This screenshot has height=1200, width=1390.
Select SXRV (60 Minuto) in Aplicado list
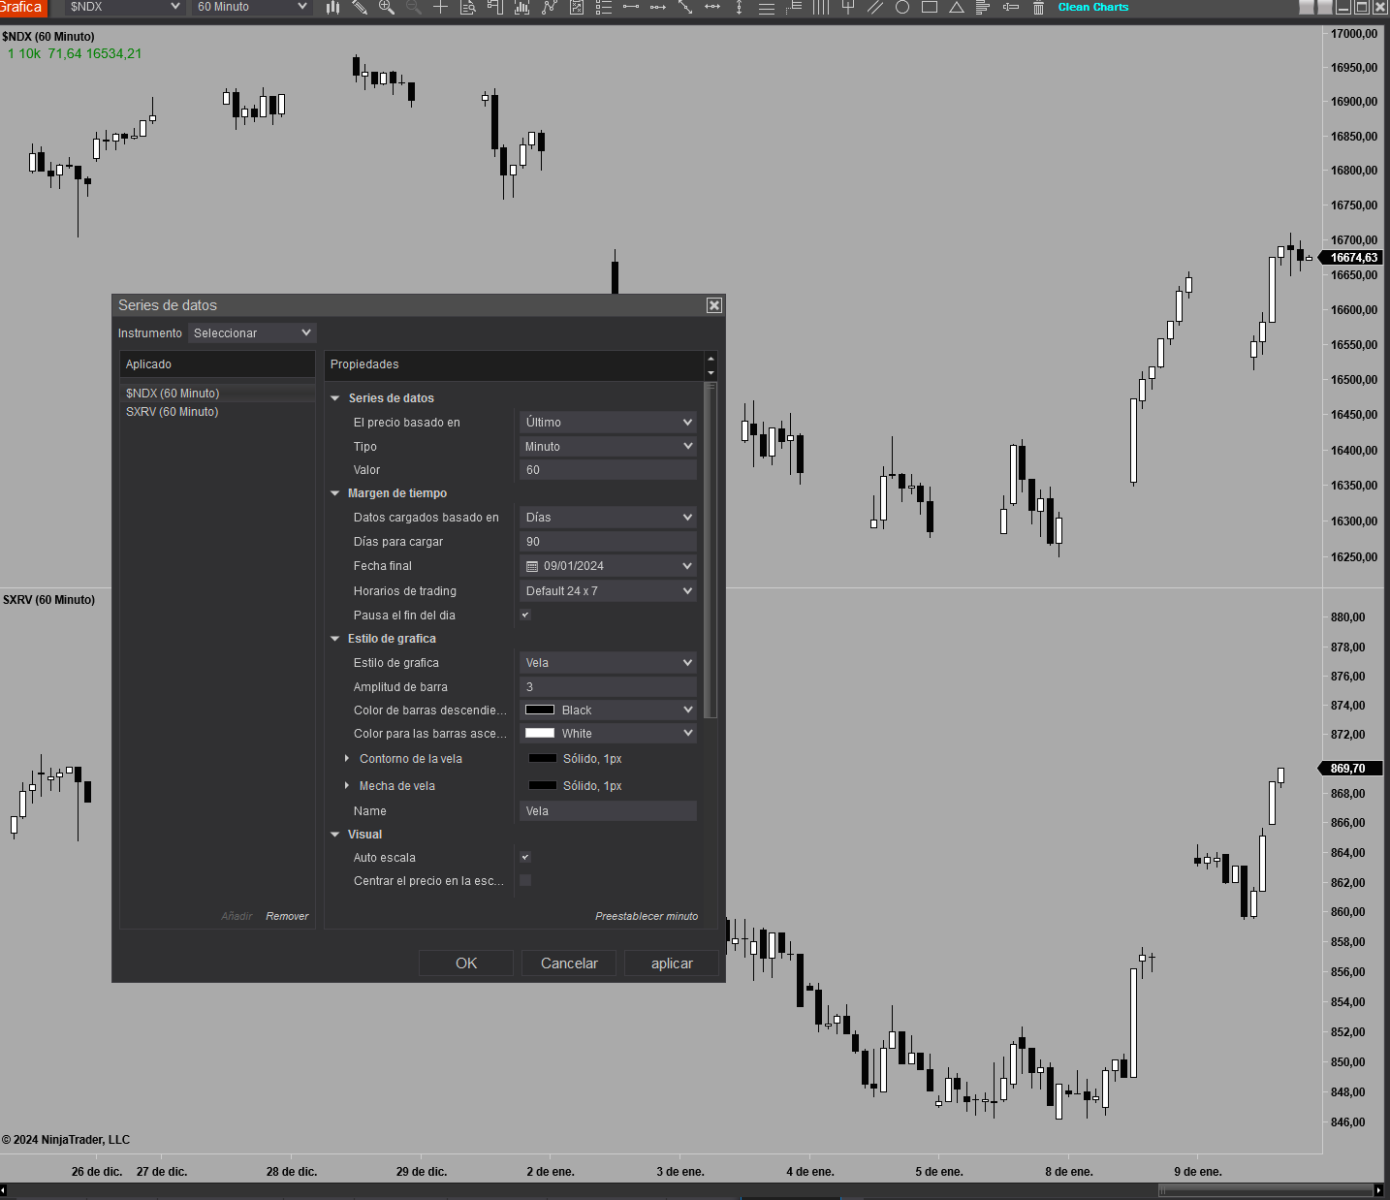click(x=217, y=411)
